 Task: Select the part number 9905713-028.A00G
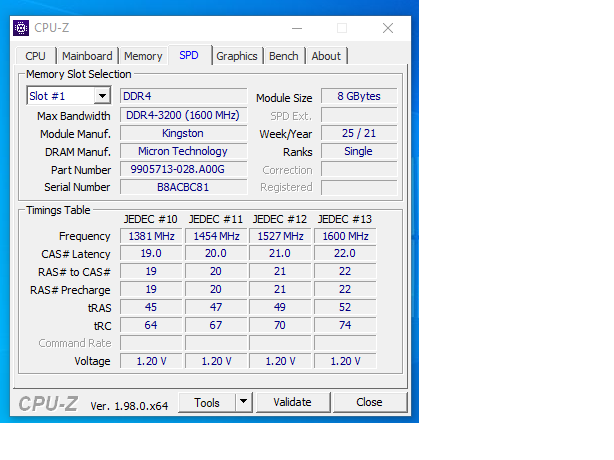click(183, 169)
